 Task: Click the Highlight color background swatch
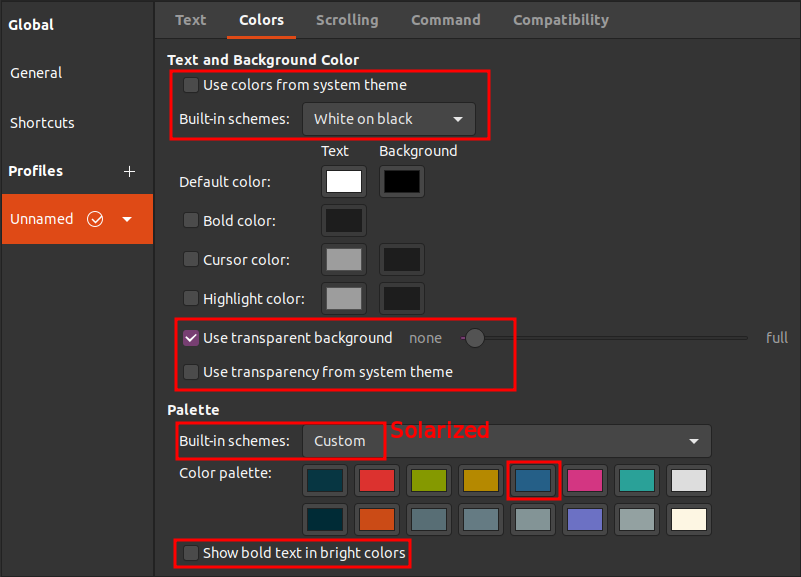pyautogui.click(x=402, y=298)
